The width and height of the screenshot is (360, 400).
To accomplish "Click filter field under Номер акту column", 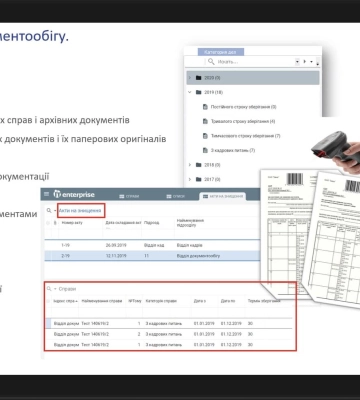I will 81,233.
